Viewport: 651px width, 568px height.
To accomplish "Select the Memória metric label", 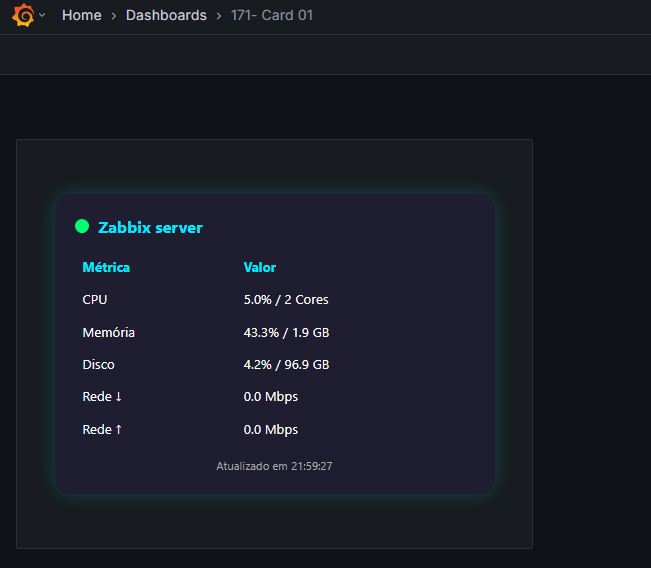I will click(109, 332).
